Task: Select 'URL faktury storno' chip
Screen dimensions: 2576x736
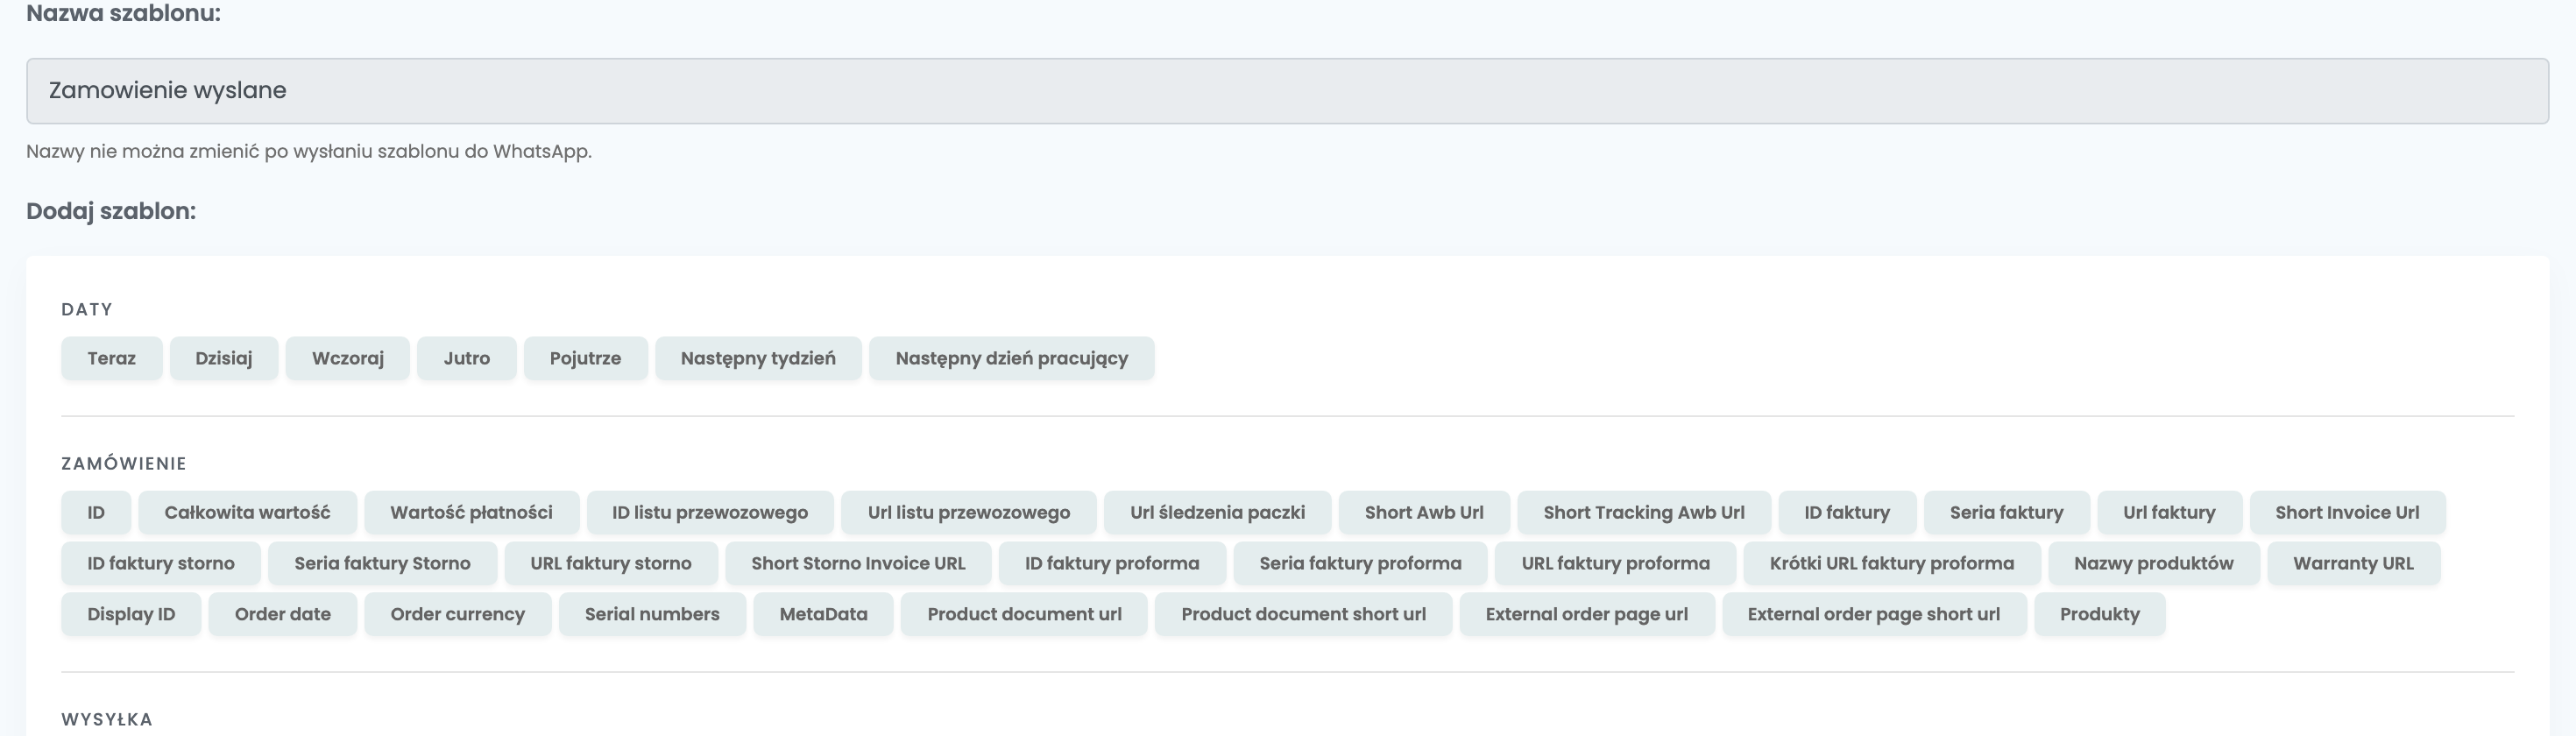Action: click(x=611, y=563)
